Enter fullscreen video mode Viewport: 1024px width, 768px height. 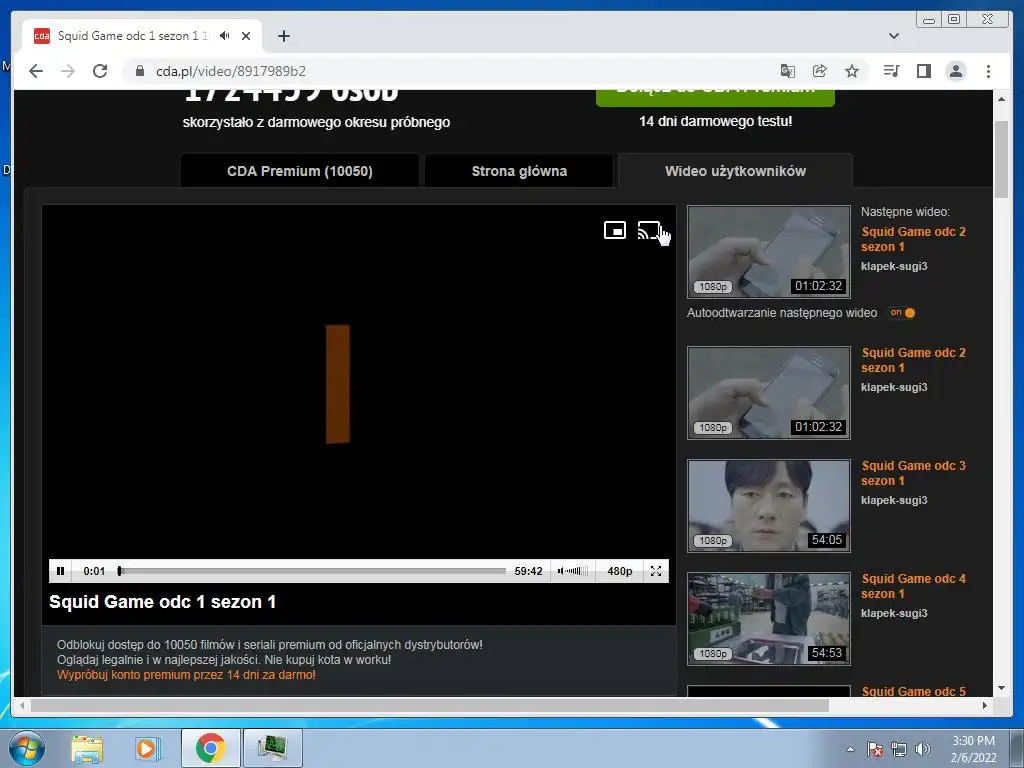[656, 571]
